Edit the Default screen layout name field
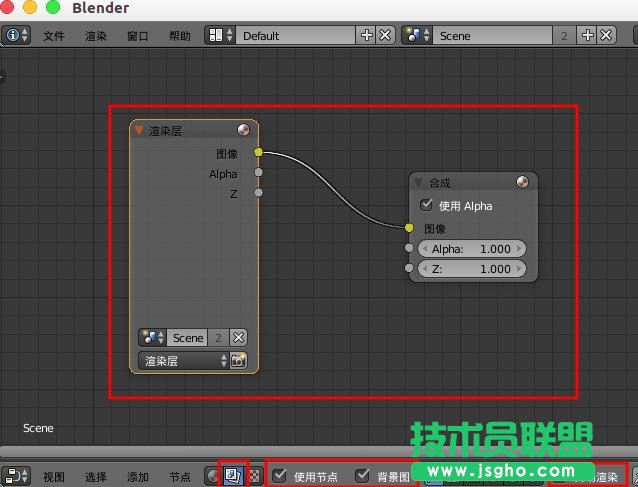Image resolution: width=638 pixels, height=487 pixels. 295,36
